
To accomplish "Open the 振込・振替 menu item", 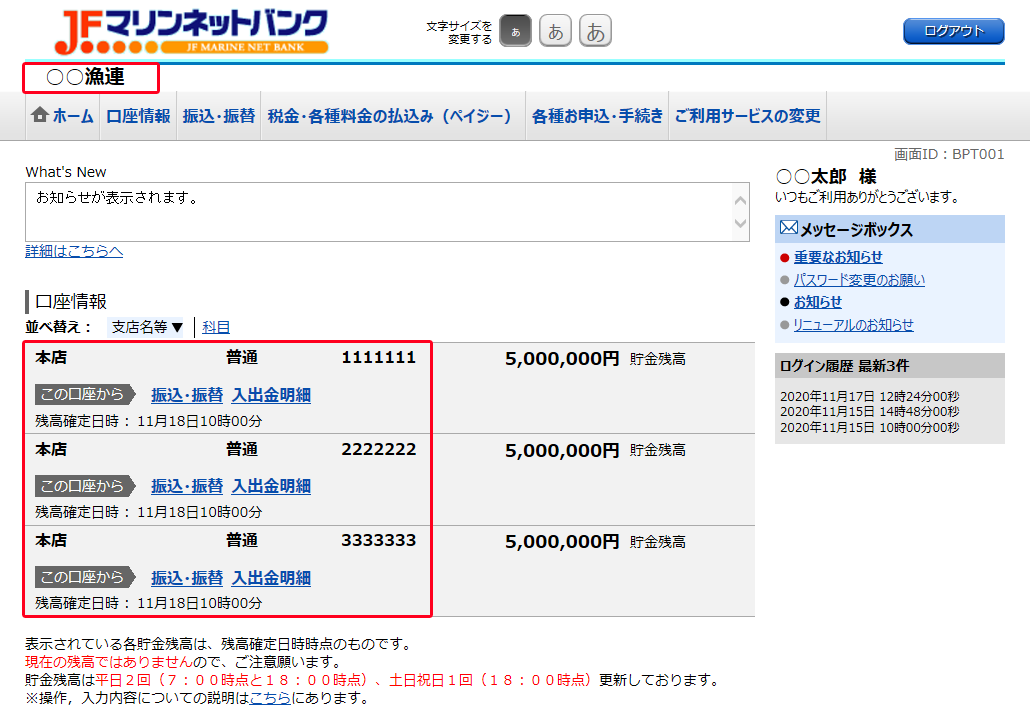I will pos(219,116).
